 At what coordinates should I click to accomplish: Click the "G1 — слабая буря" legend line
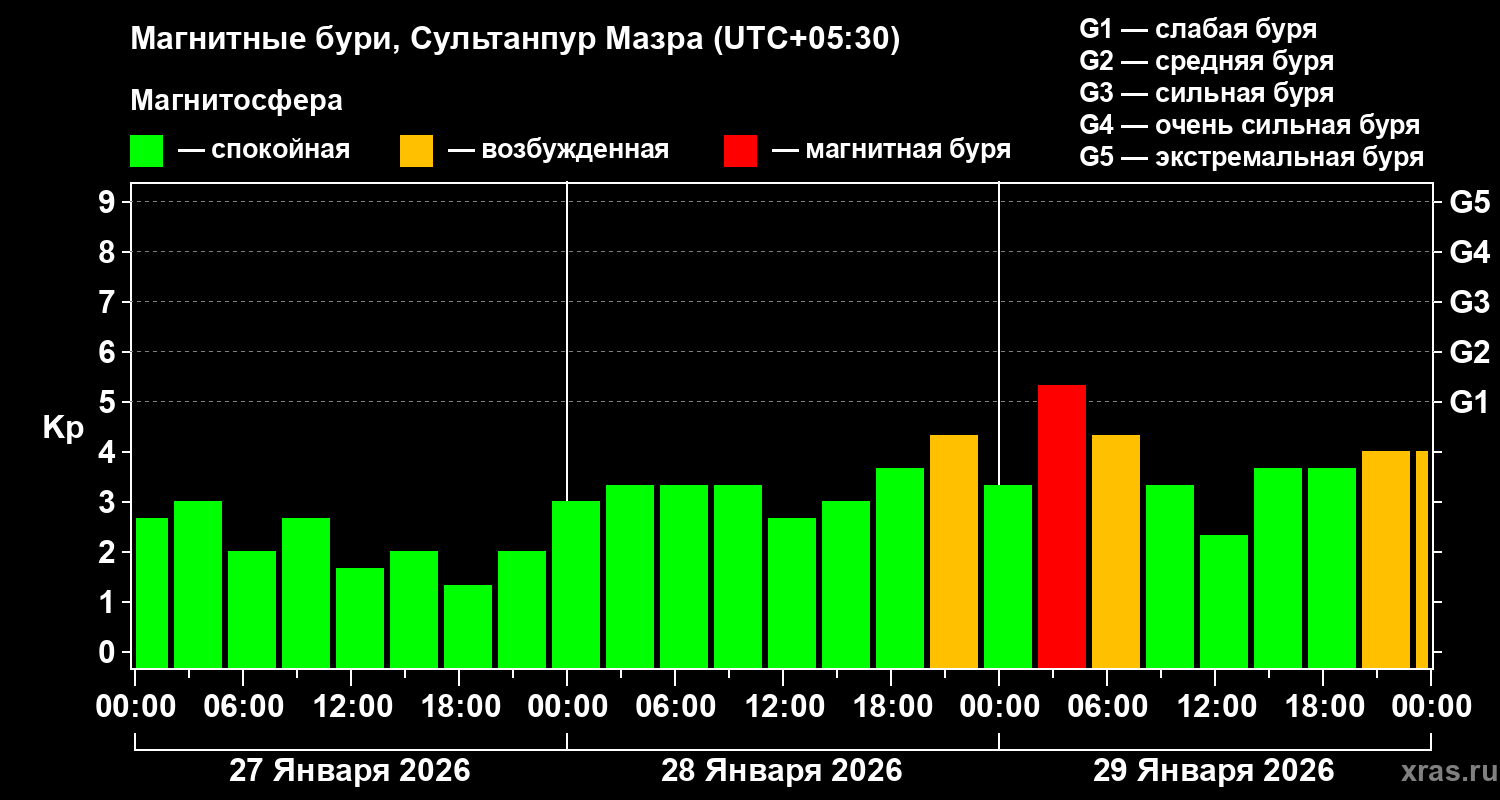tap(1198, 29)
